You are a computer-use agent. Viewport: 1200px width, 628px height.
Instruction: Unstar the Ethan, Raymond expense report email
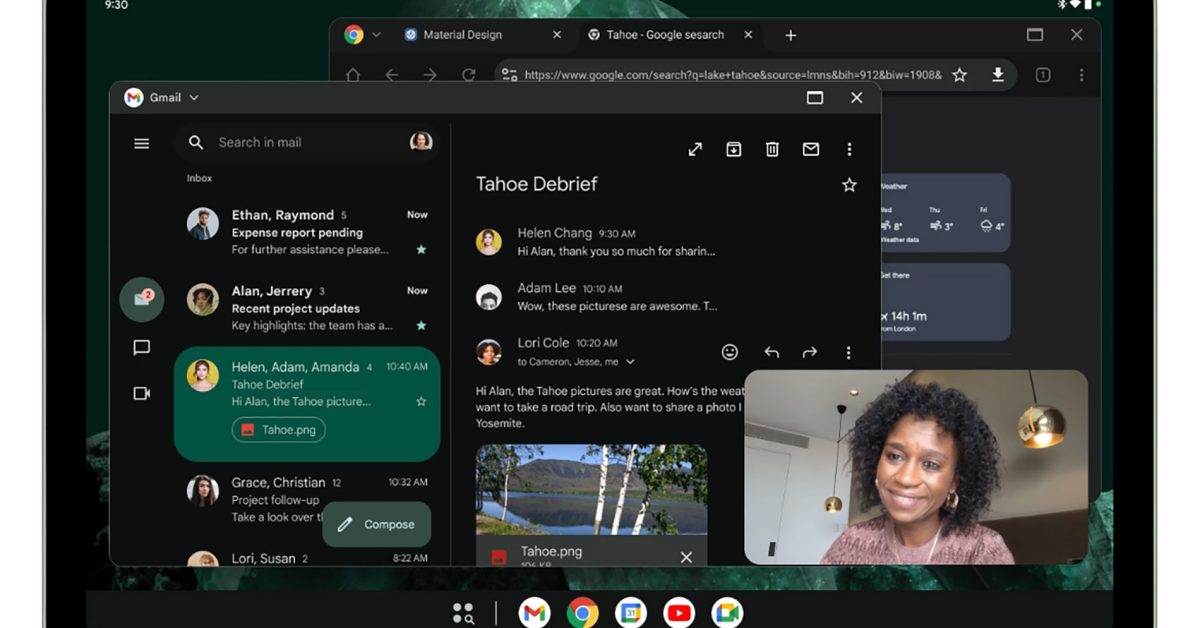click(421, 249)
